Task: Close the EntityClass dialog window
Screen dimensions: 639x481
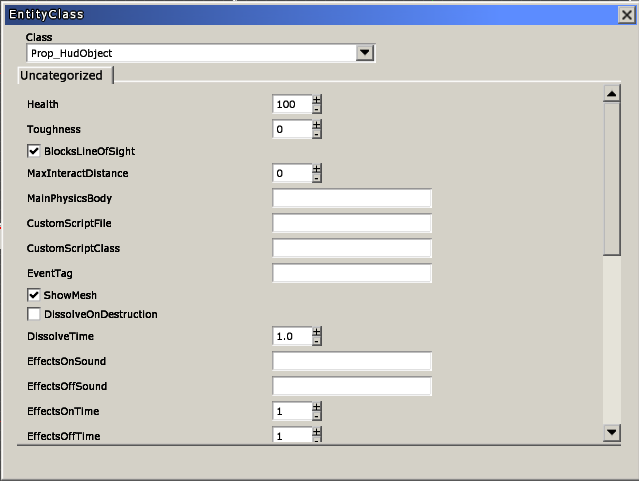Action: pyautogui.click(x=626, y=15)
